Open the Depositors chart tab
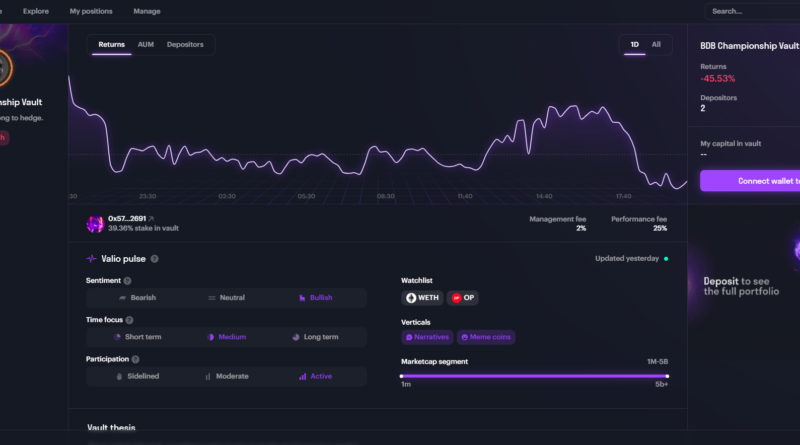This screenshot has width=800, height=445. pos(185,45)
